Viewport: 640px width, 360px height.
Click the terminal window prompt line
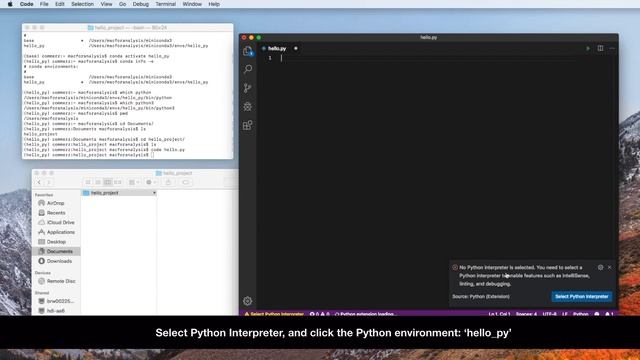coord(89,155)
